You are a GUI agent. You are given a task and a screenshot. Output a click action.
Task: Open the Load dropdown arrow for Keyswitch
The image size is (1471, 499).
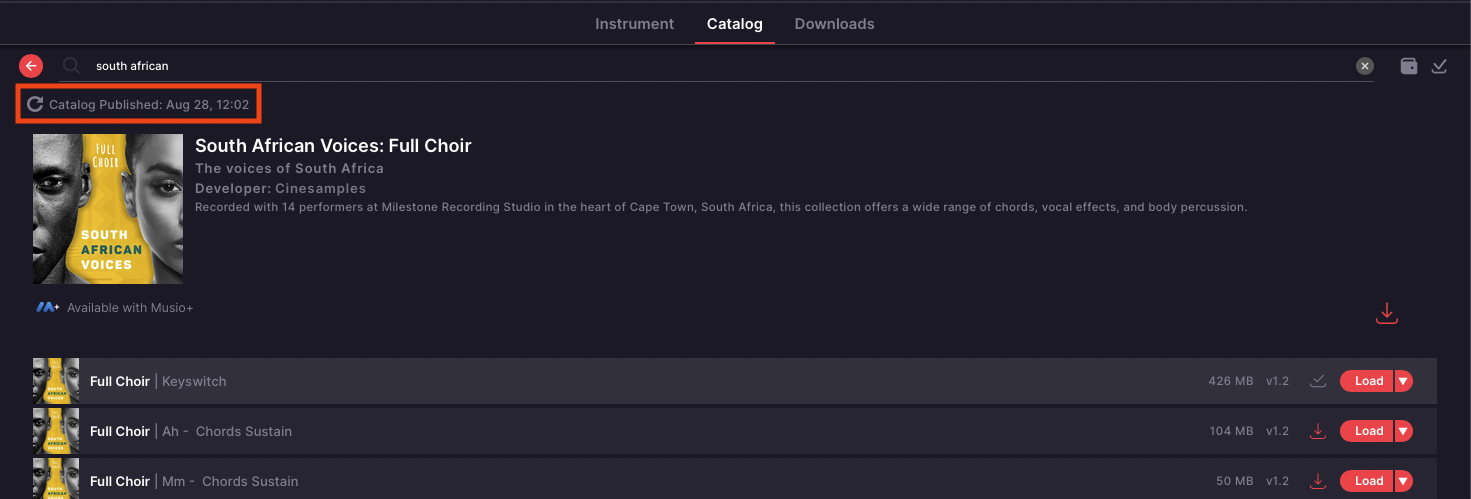pyautogui.click(x=1404, y=381)
